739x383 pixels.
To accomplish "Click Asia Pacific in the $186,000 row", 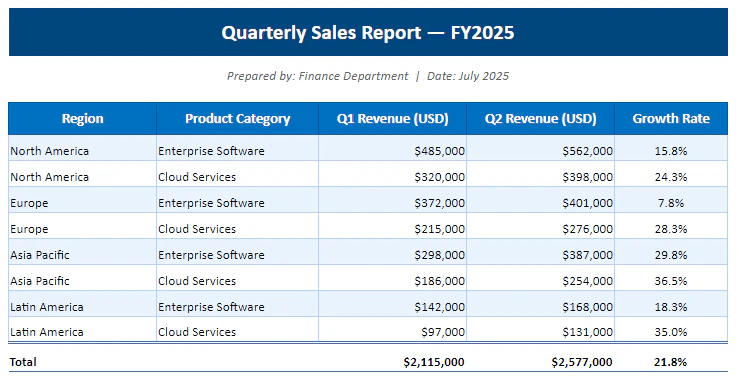I will pos(40,281).
